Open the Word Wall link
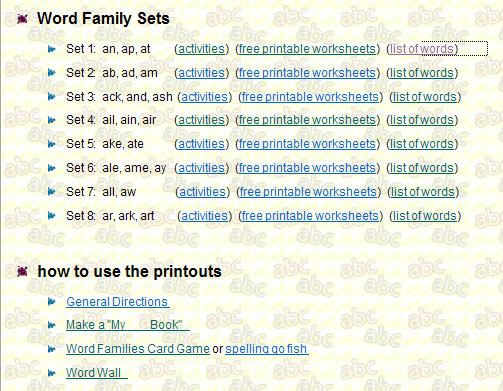The image size is (503, 391). pos(97,373)
